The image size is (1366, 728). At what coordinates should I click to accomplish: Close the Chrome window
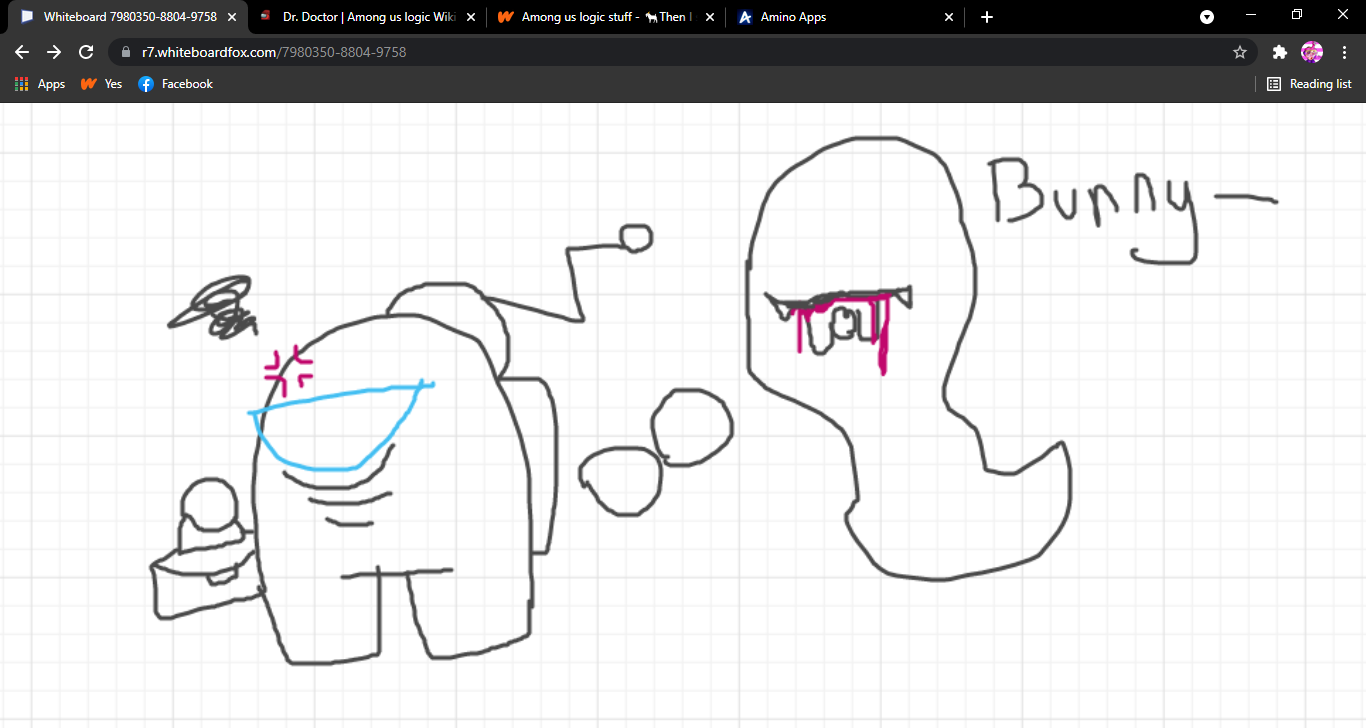coord(1343,15)
